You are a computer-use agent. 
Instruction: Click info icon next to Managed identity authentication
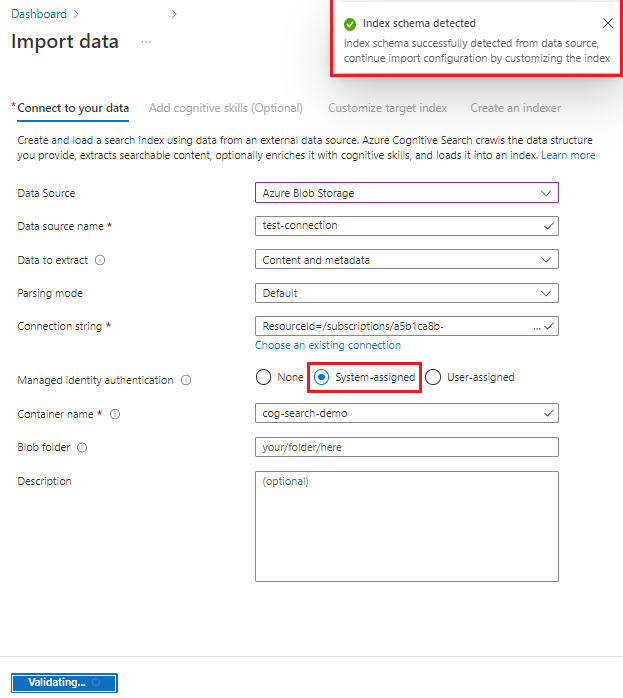[186, 380]
